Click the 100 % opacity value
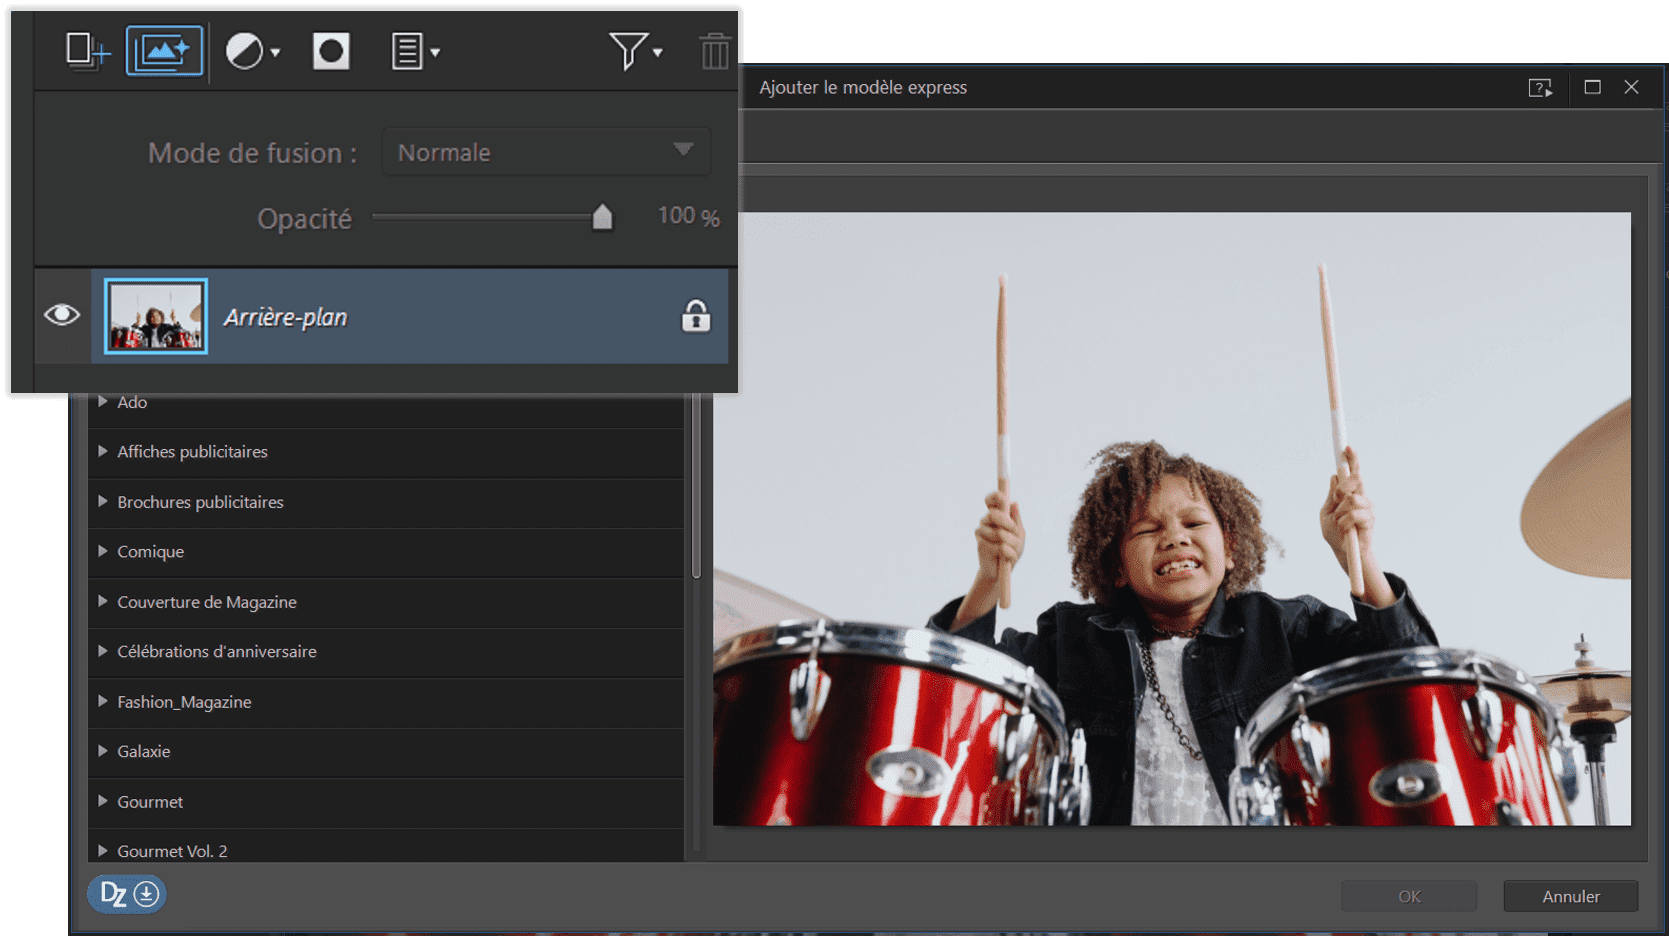Screen dimensions: 1669x936 688,216
